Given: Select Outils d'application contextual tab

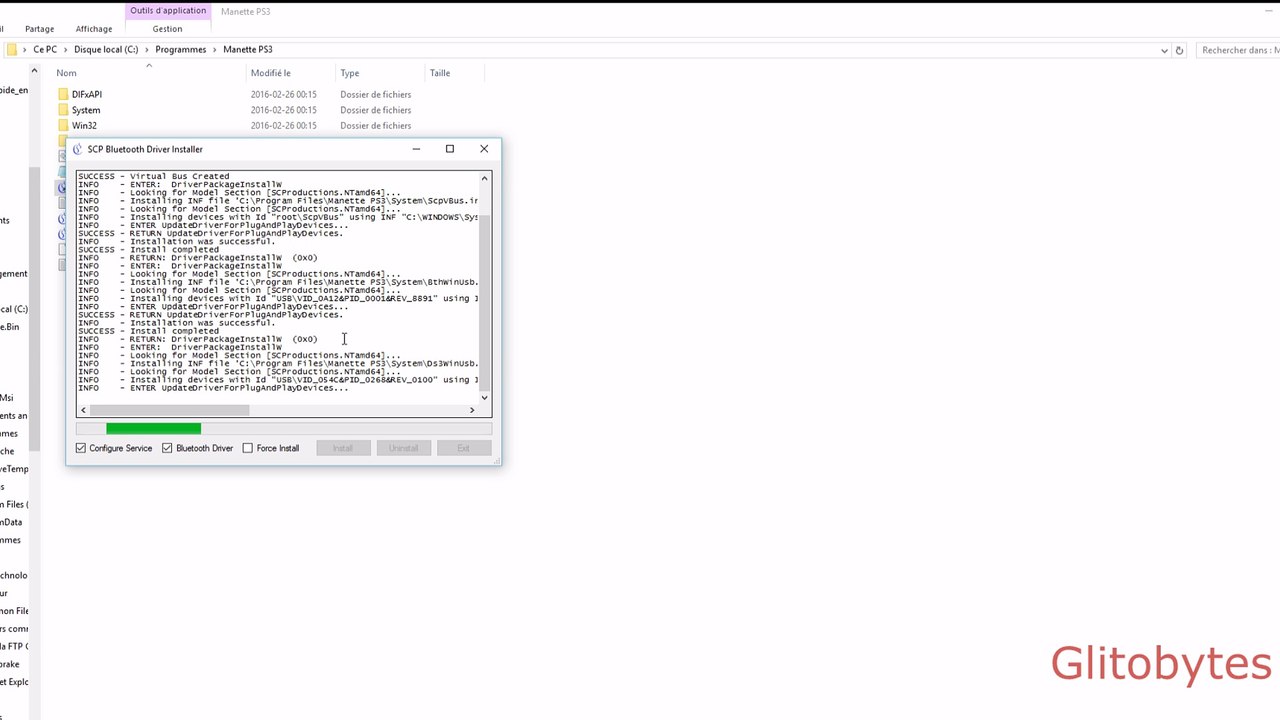Looking at the screenshot, I should pyautogui.click(x=168, y=11).
